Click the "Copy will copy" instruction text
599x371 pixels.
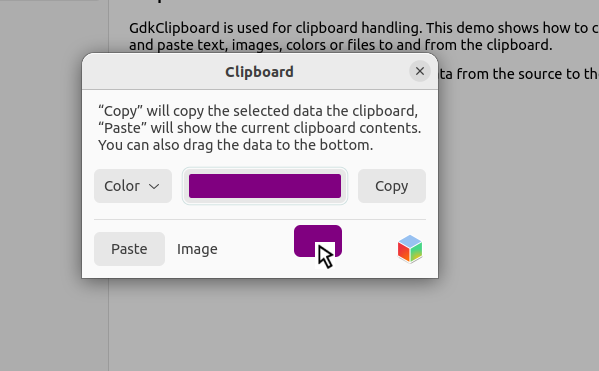(x=258, y=111)
